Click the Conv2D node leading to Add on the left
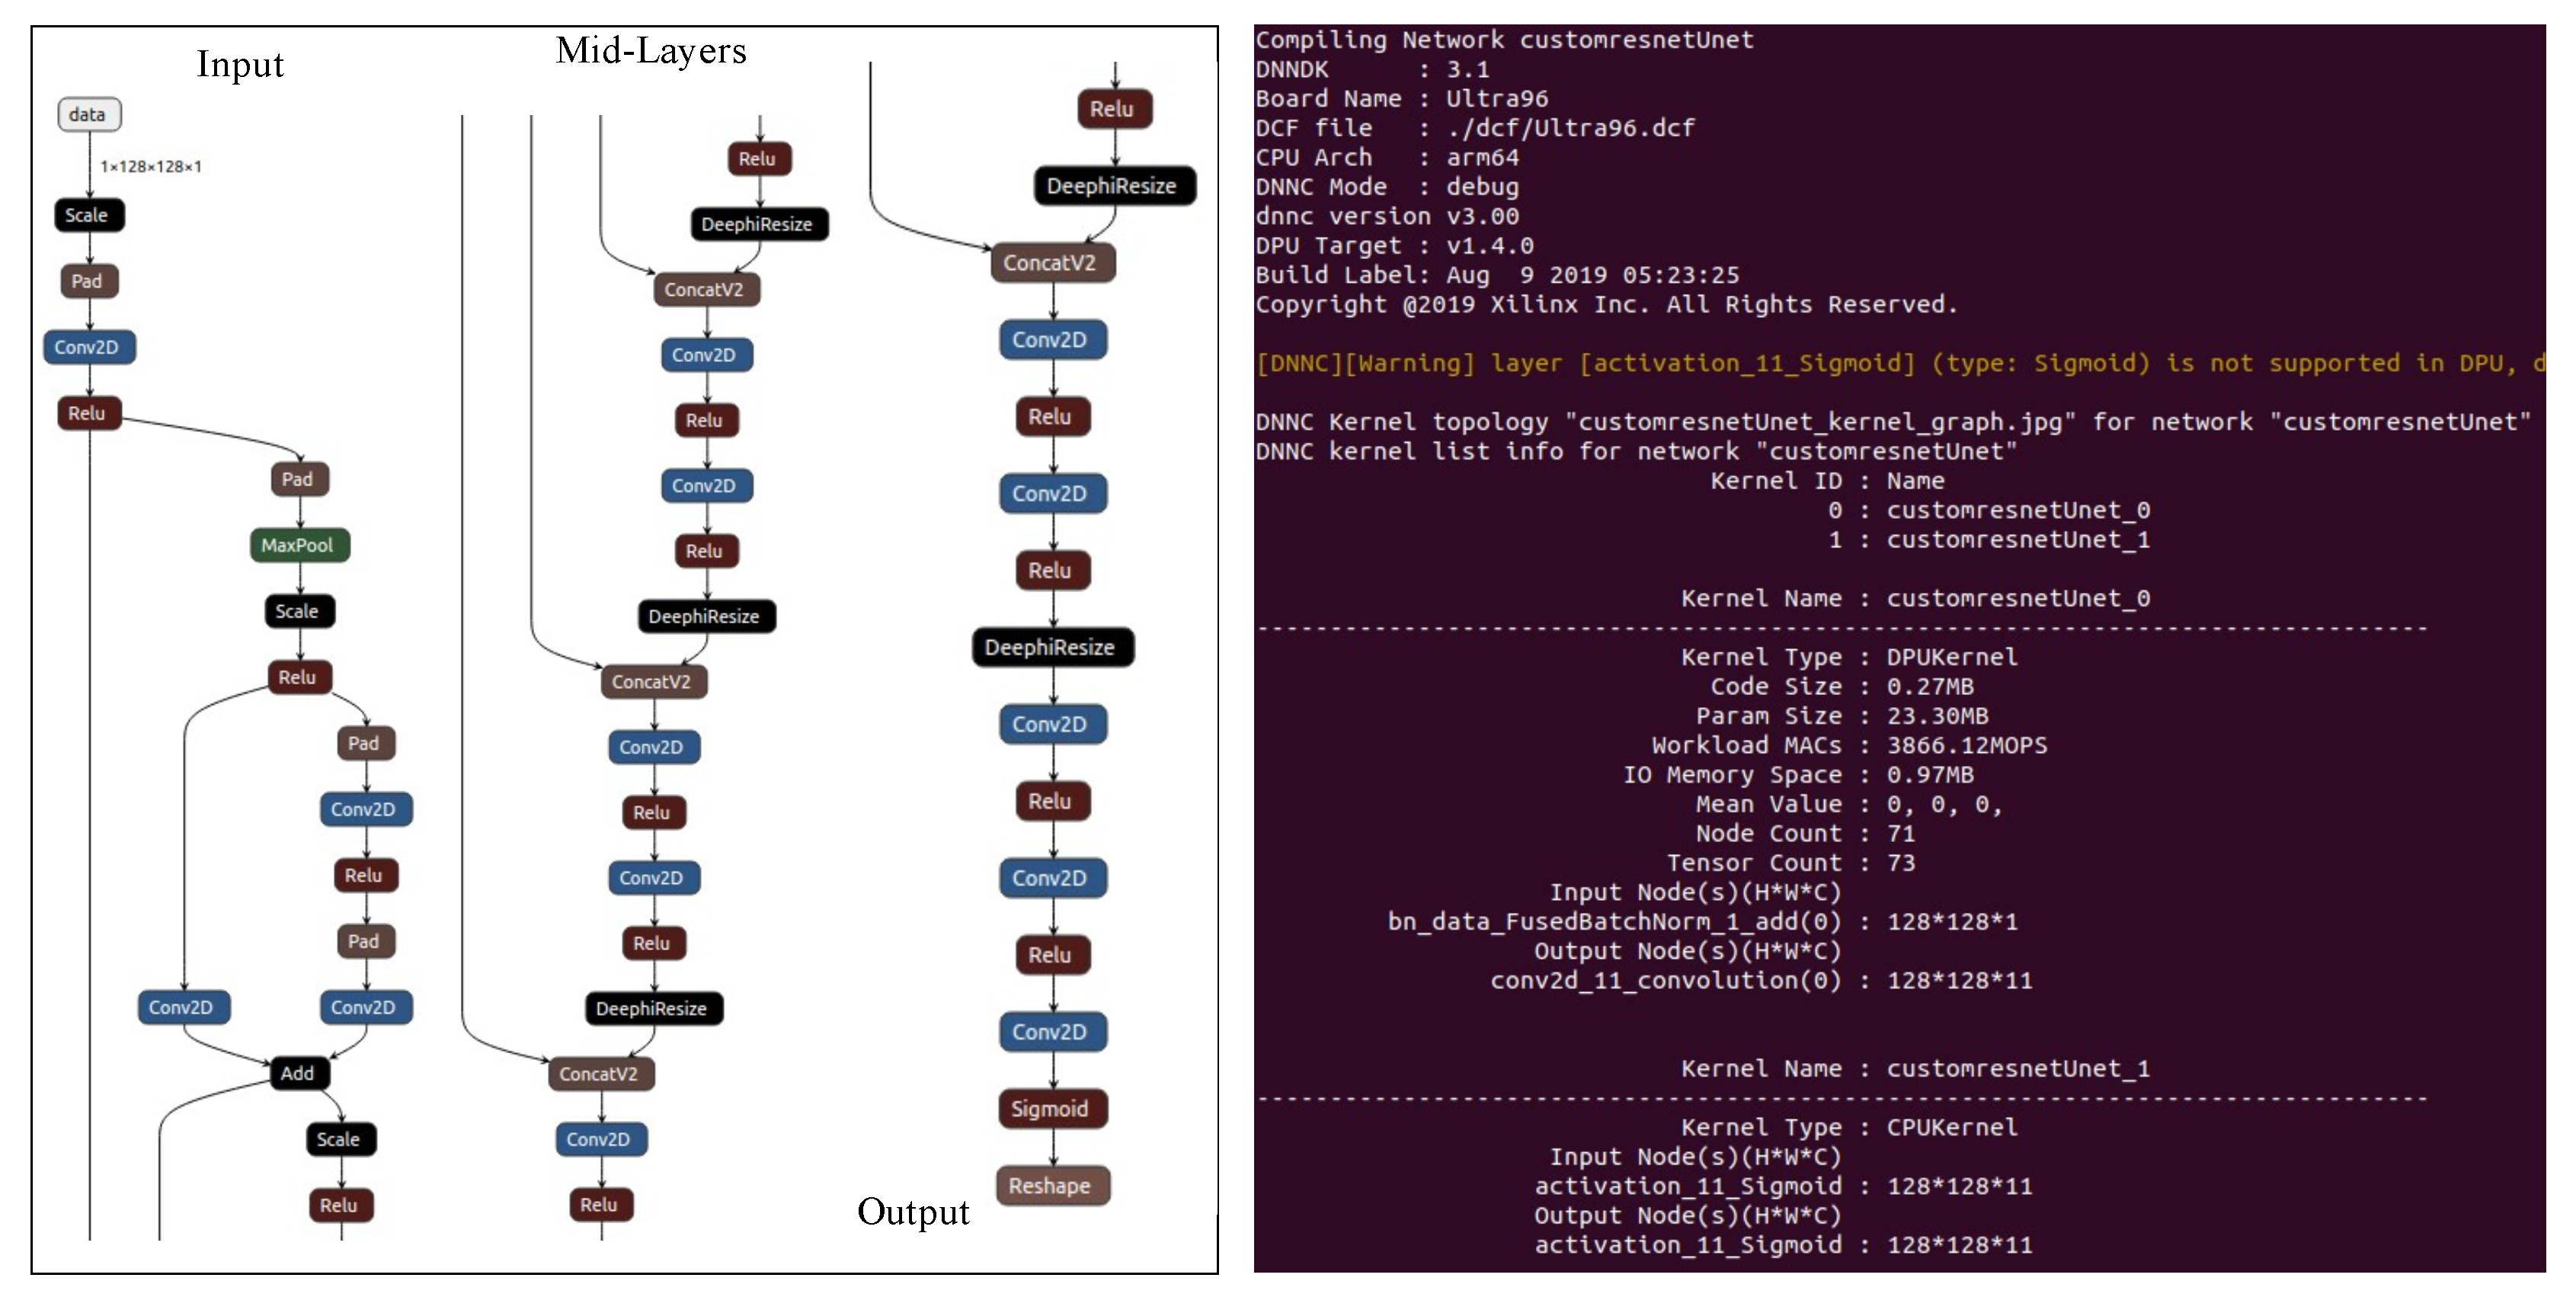2576x1297 pixels. 184,1007
